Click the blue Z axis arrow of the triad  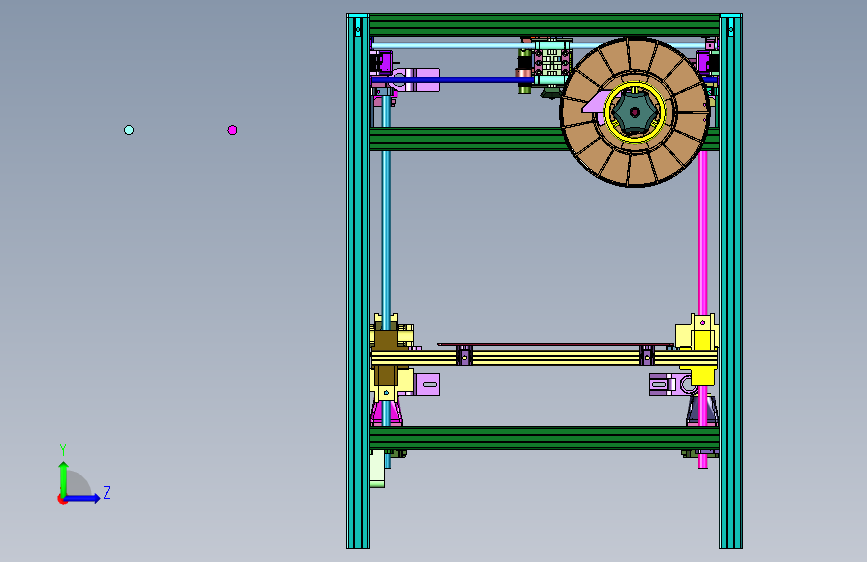(x=83, y=498)
